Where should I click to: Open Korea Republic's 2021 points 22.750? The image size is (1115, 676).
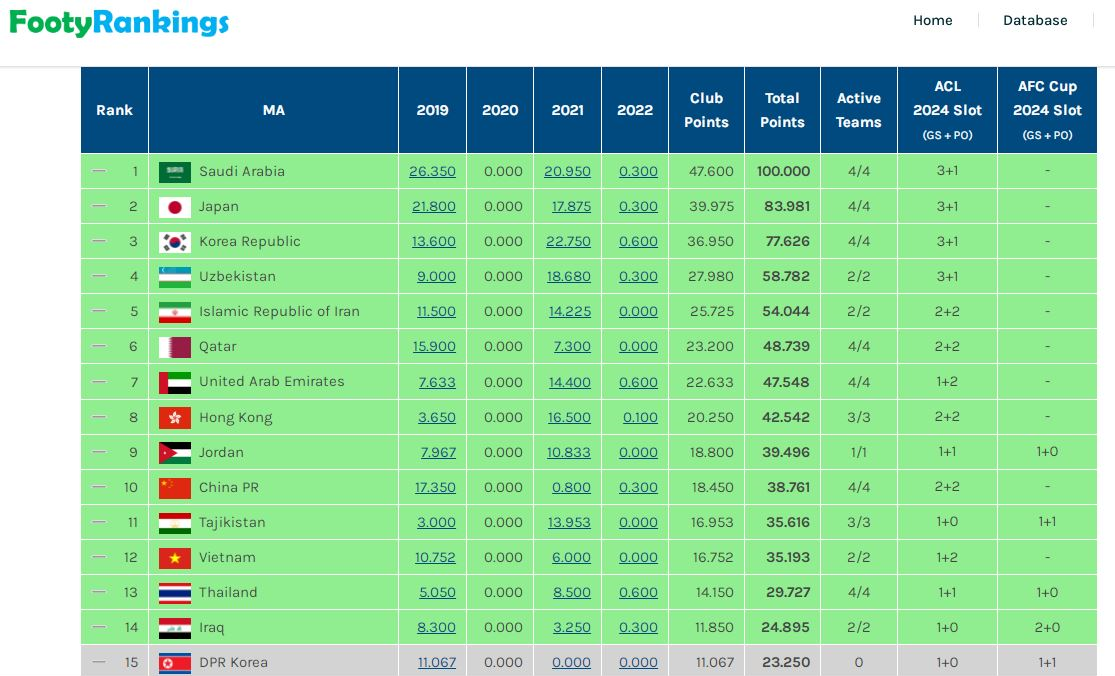pos(567,241)
